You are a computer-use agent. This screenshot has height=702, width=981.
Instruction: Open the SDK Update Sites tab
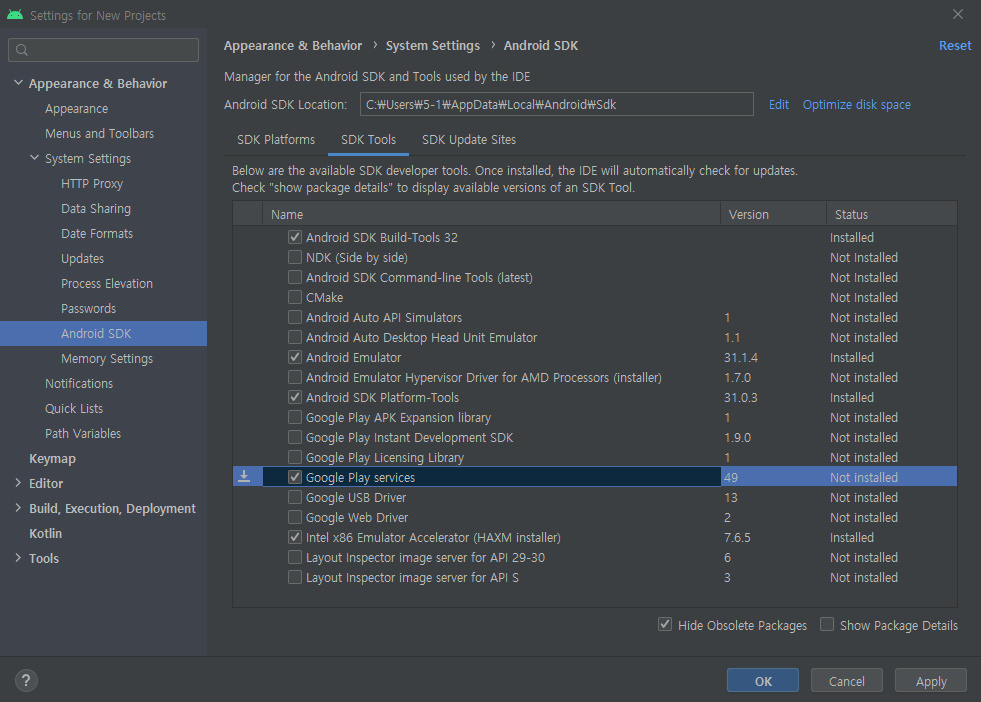[469, 140]
